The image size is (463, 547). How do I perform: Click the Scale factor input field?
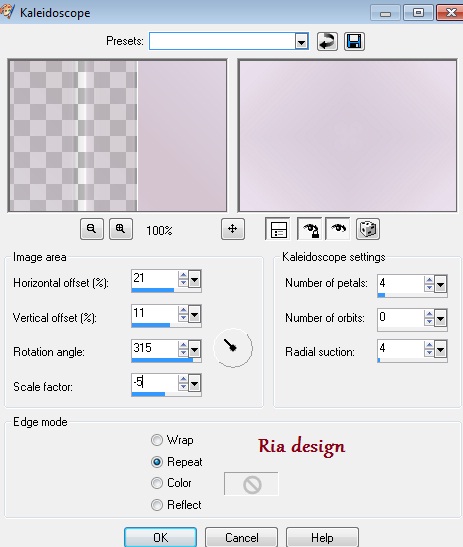[155, 383]
